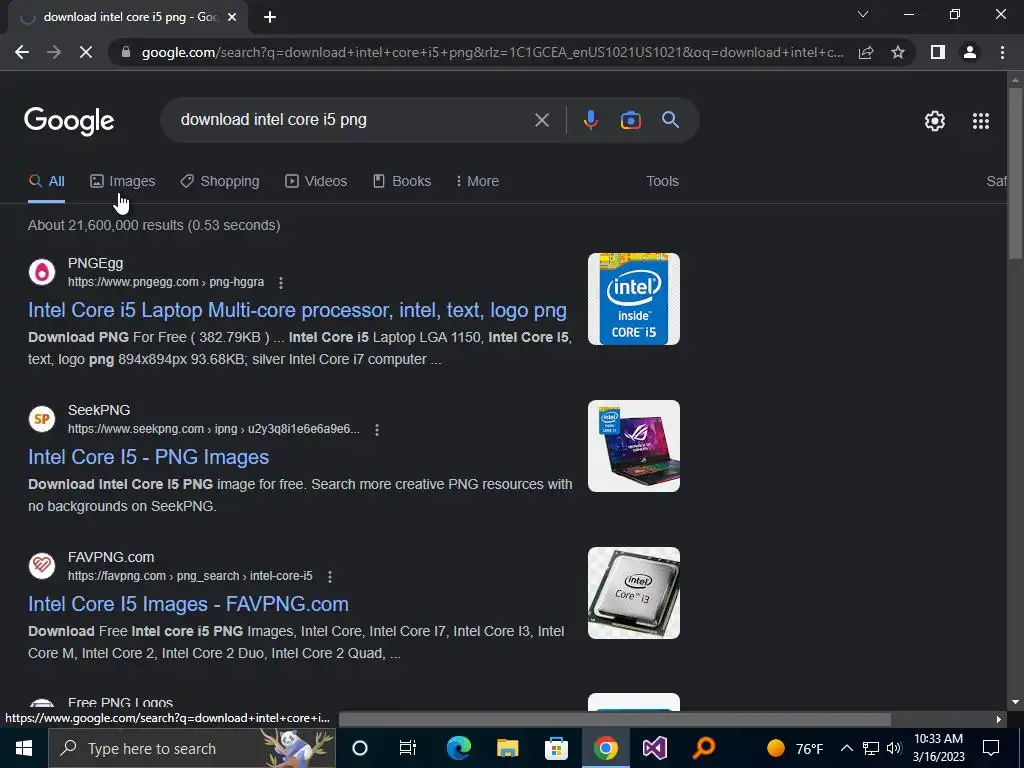Open the search Tools options
1024x768 pixels.
coord(662,181)
